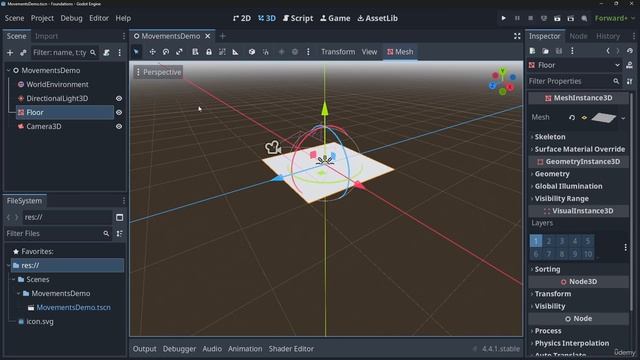
Task: Open the Mesh resource dropdown arrow
Action: [623, 118]
